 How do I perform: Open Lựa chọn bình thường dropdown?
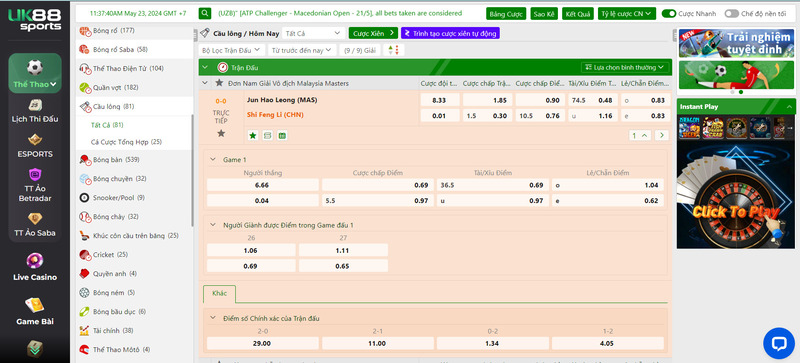tap(624, 67)
